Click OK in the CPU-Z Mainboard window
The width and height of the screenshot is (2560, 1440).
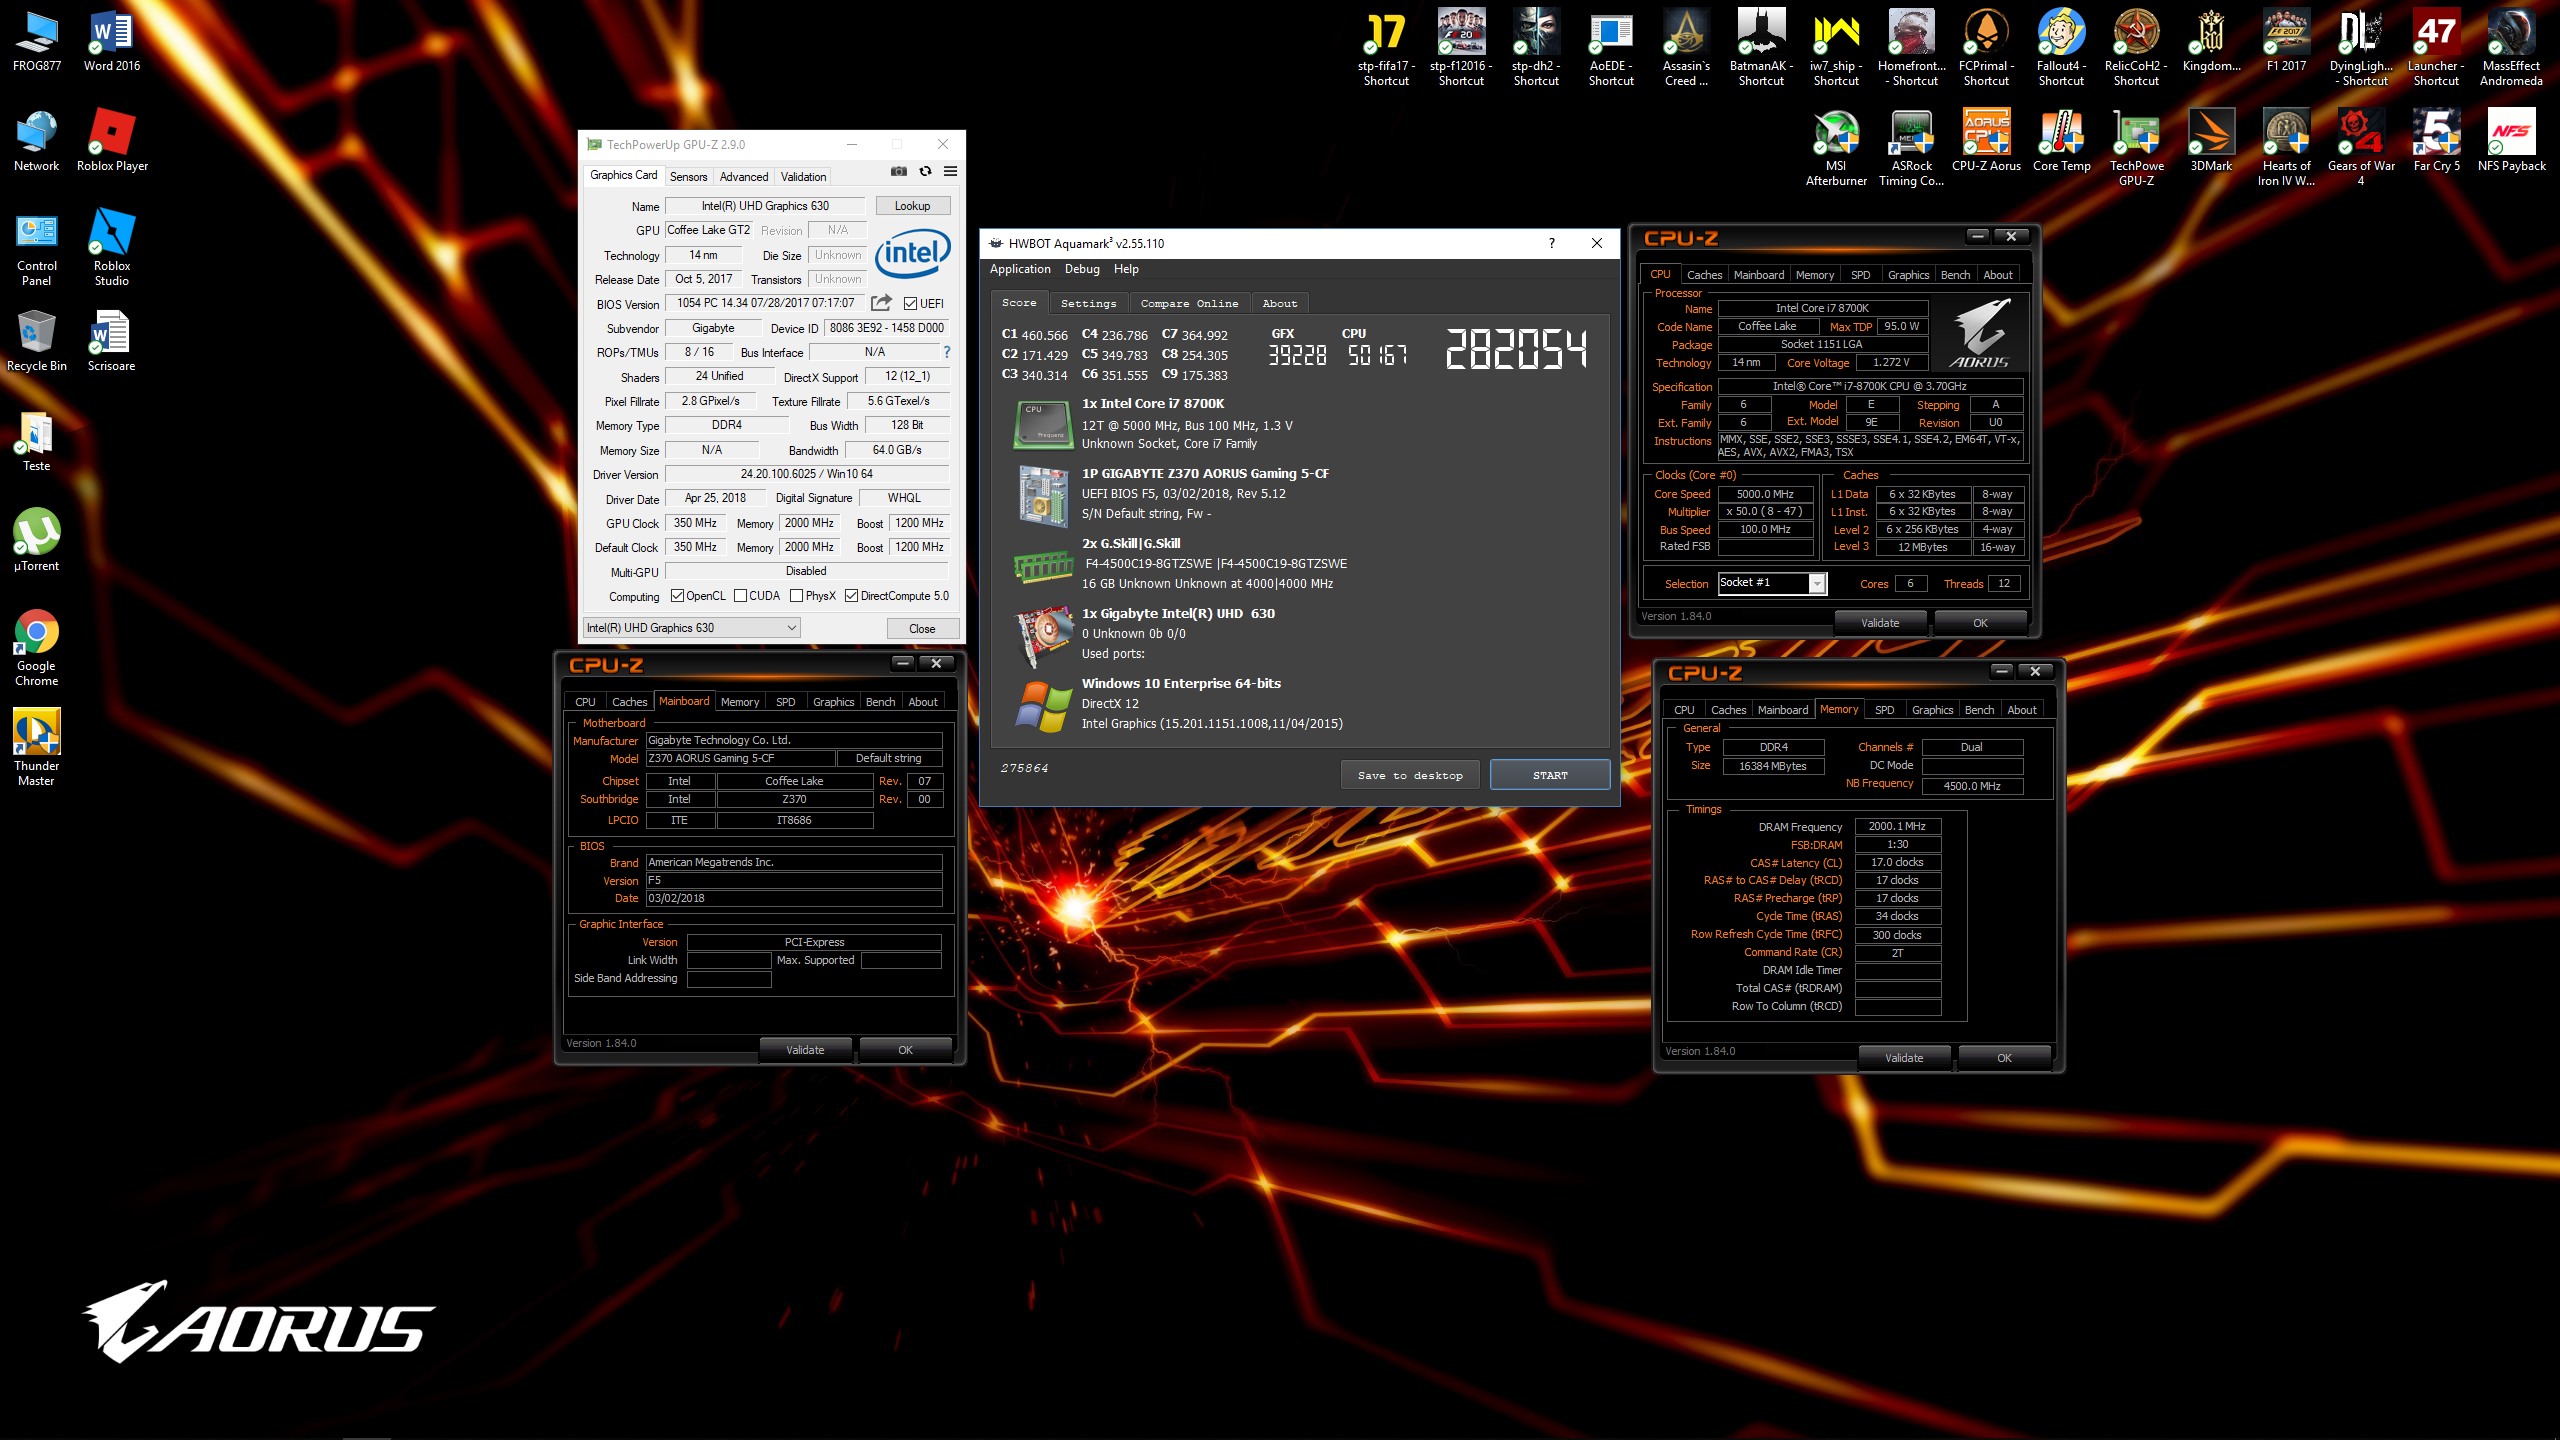pos(905,1050)
